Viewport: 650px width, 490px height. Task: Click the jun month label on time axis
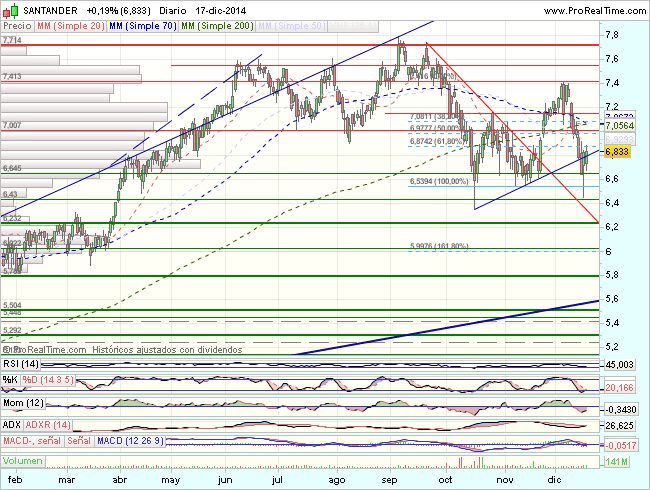(x=225, y=480)
